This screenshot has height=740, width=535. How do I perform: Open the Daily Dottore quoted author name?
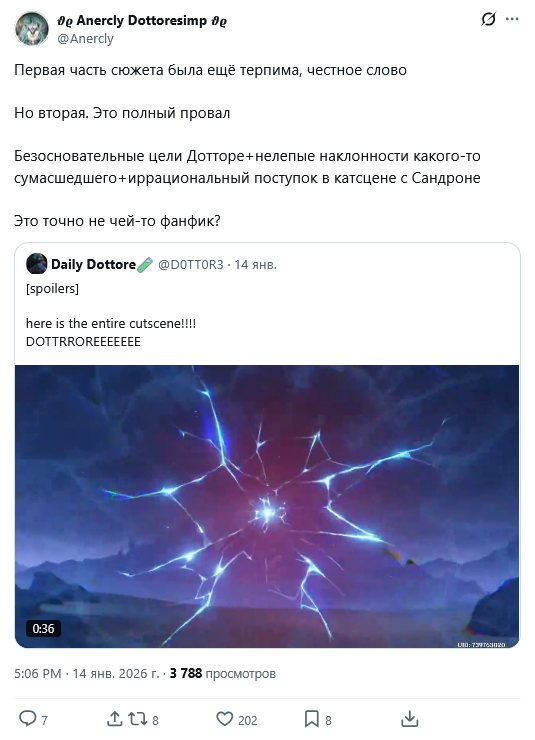coord(93,264)
